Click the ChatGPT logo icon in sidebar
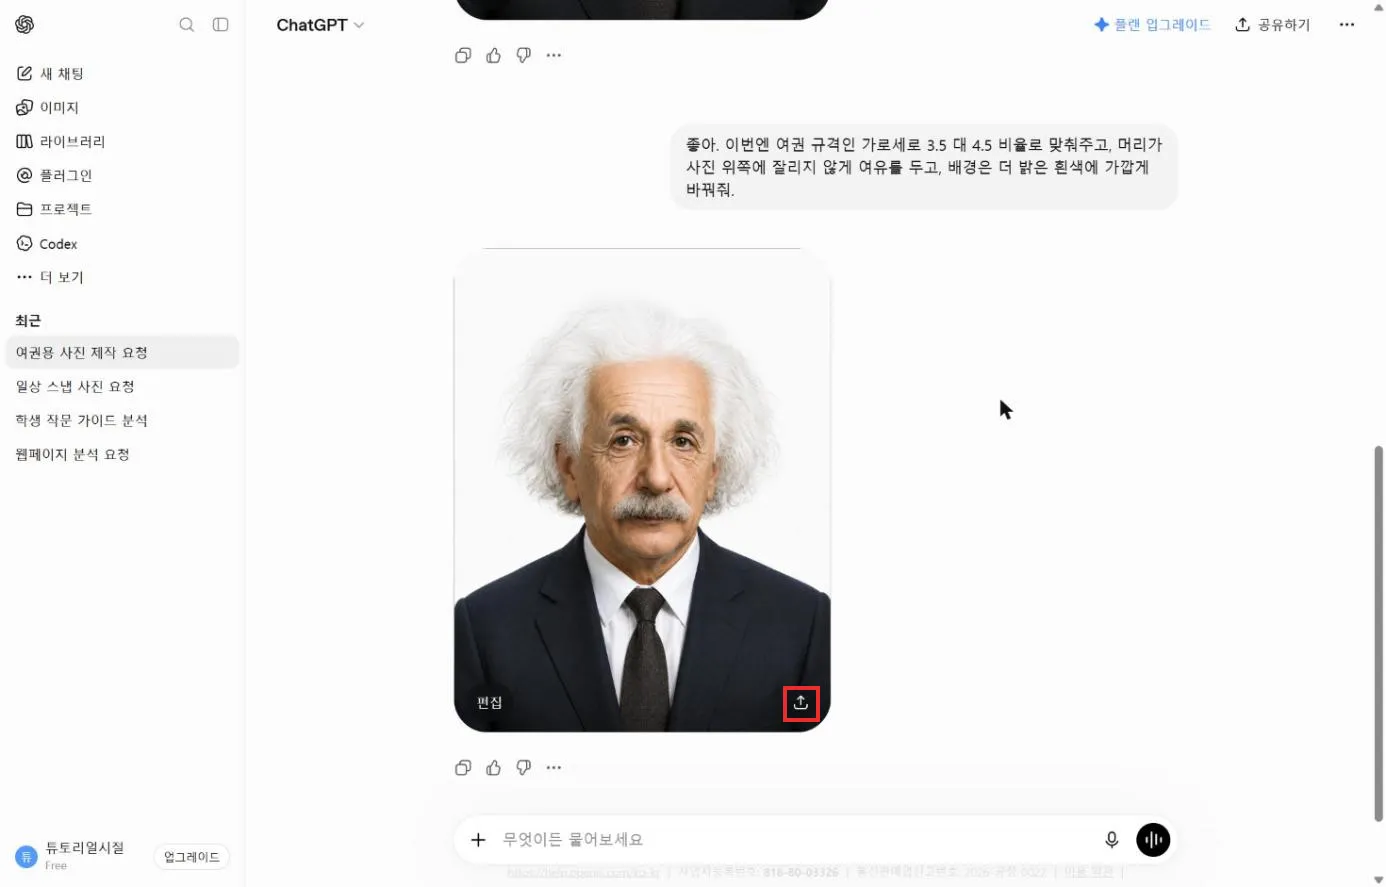 (x=25, y=25)
